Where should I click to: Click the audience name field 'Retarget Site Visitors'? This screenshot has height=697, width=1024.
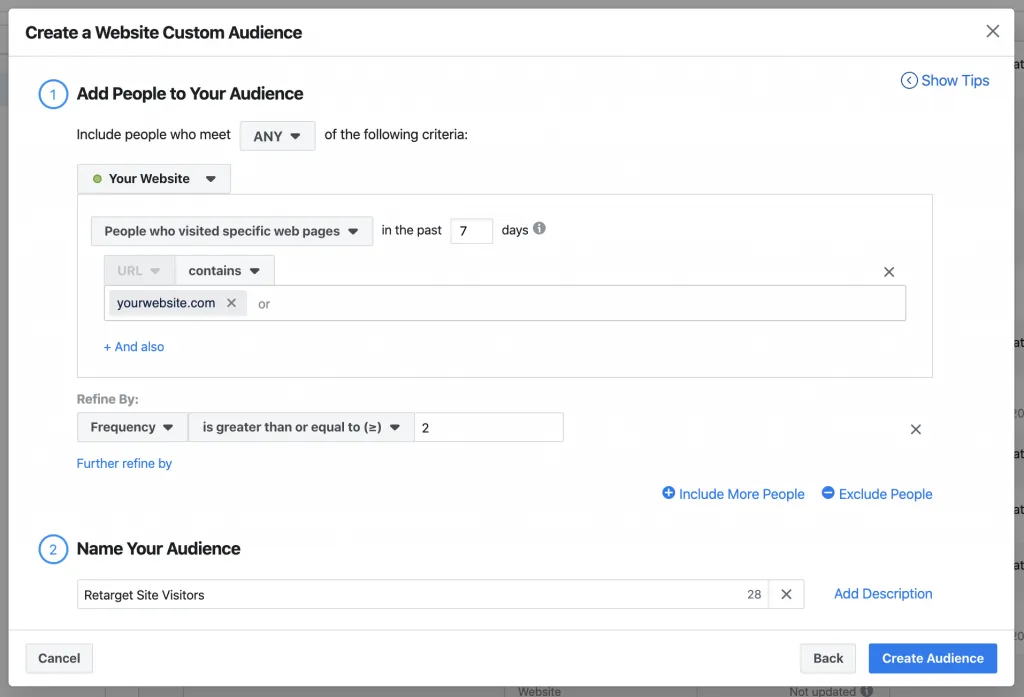pyautogui.click(x=423, y=594)
